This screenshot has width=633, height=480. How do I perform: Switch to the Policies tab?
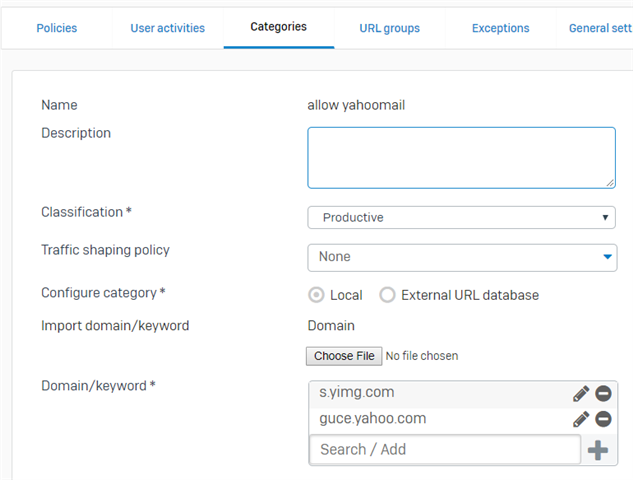[56, 28]
